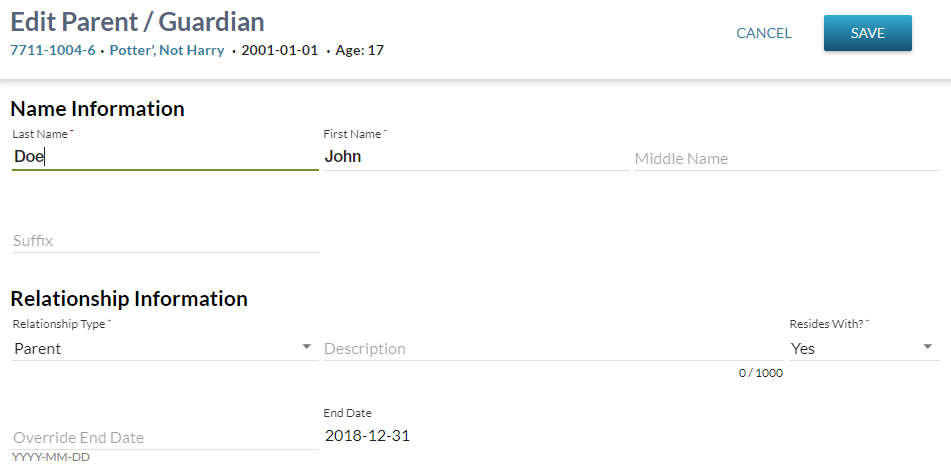This screenshot has width=951, height=472.
Task: Click the birthdate 2001-01-01 in header
Action: pos(280,50)
